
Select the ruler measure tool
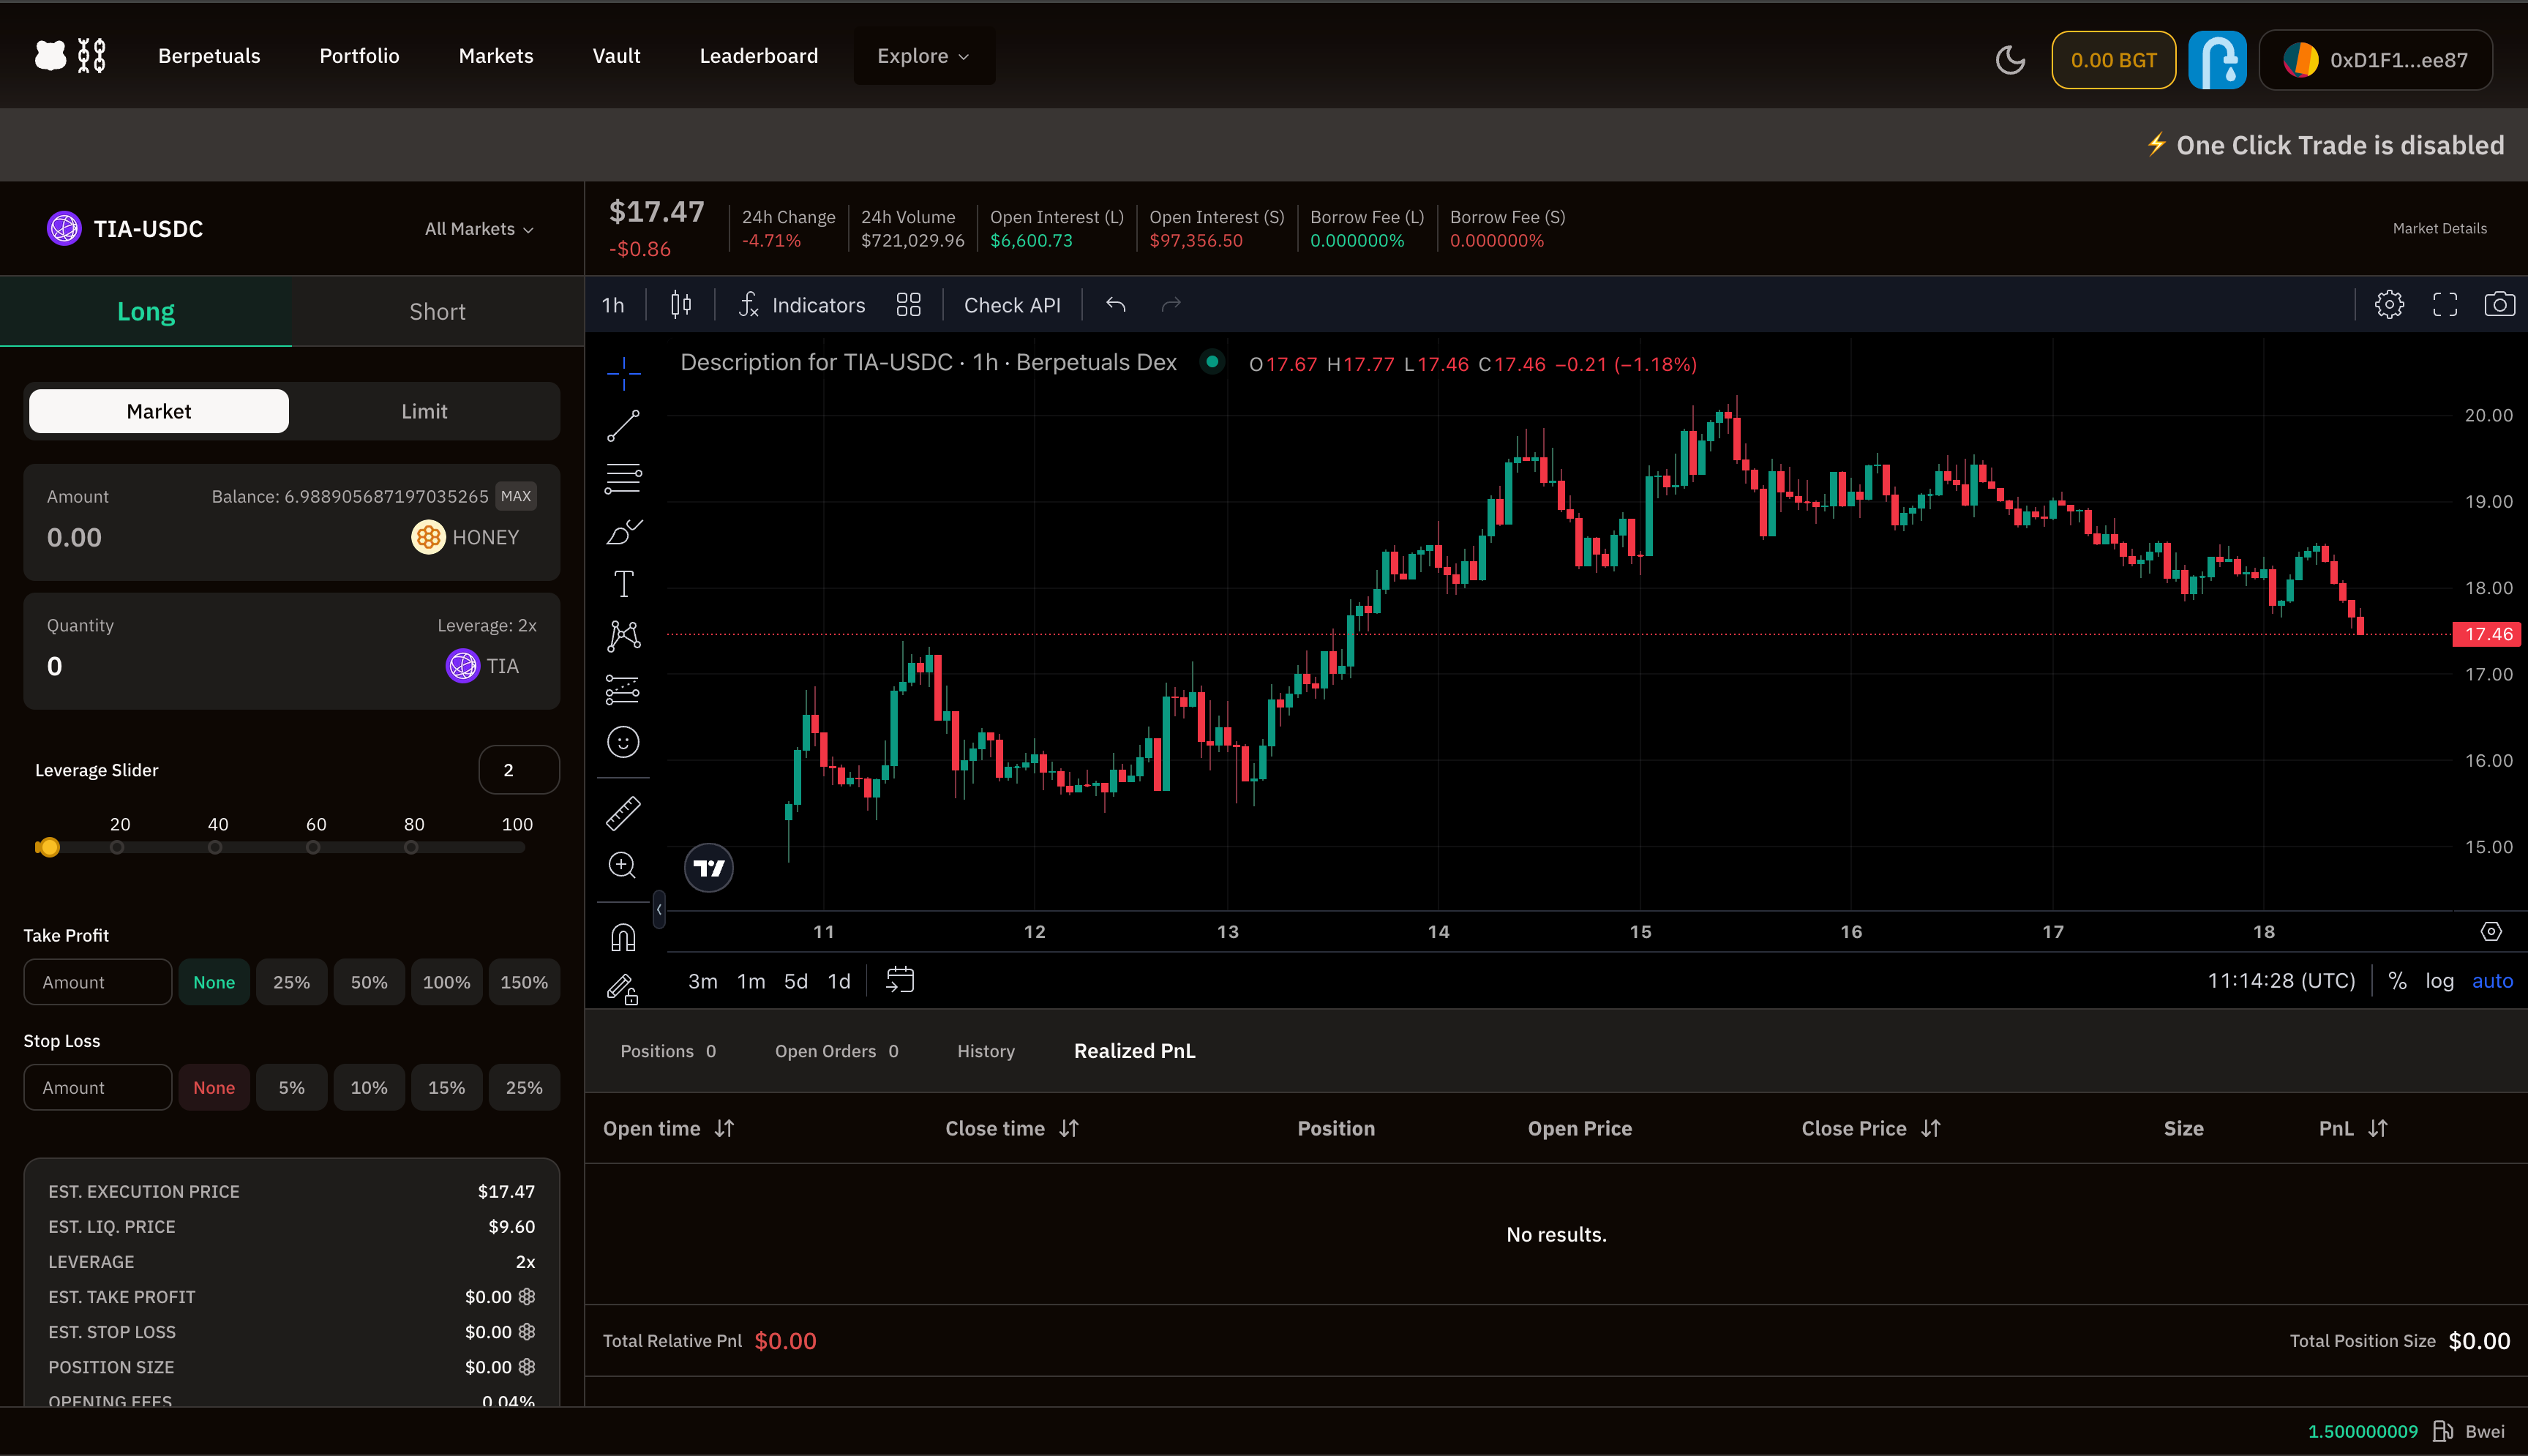coord(623,813)
